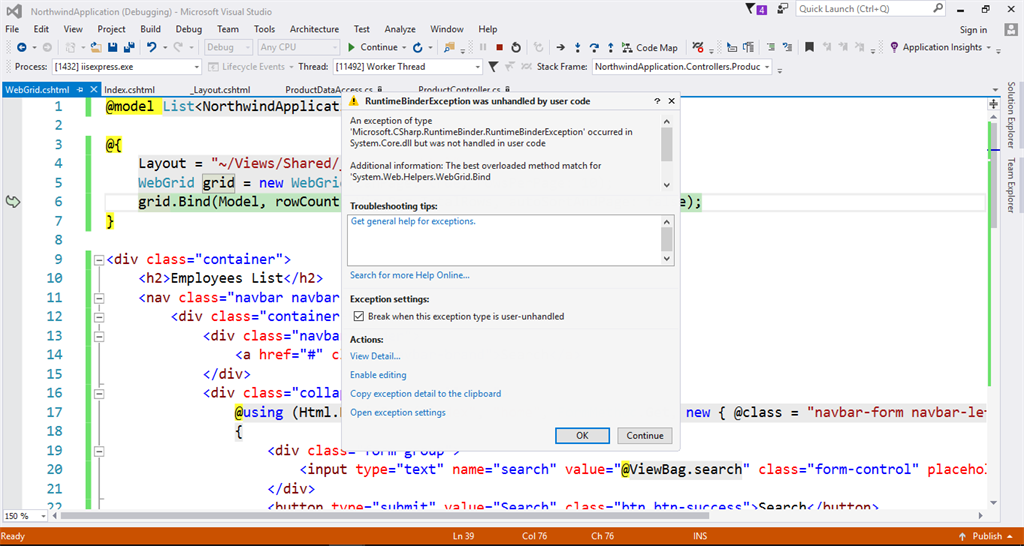Click the Save All icon
The width and height of the screenshot is (1024, 546).
(129, 47)
